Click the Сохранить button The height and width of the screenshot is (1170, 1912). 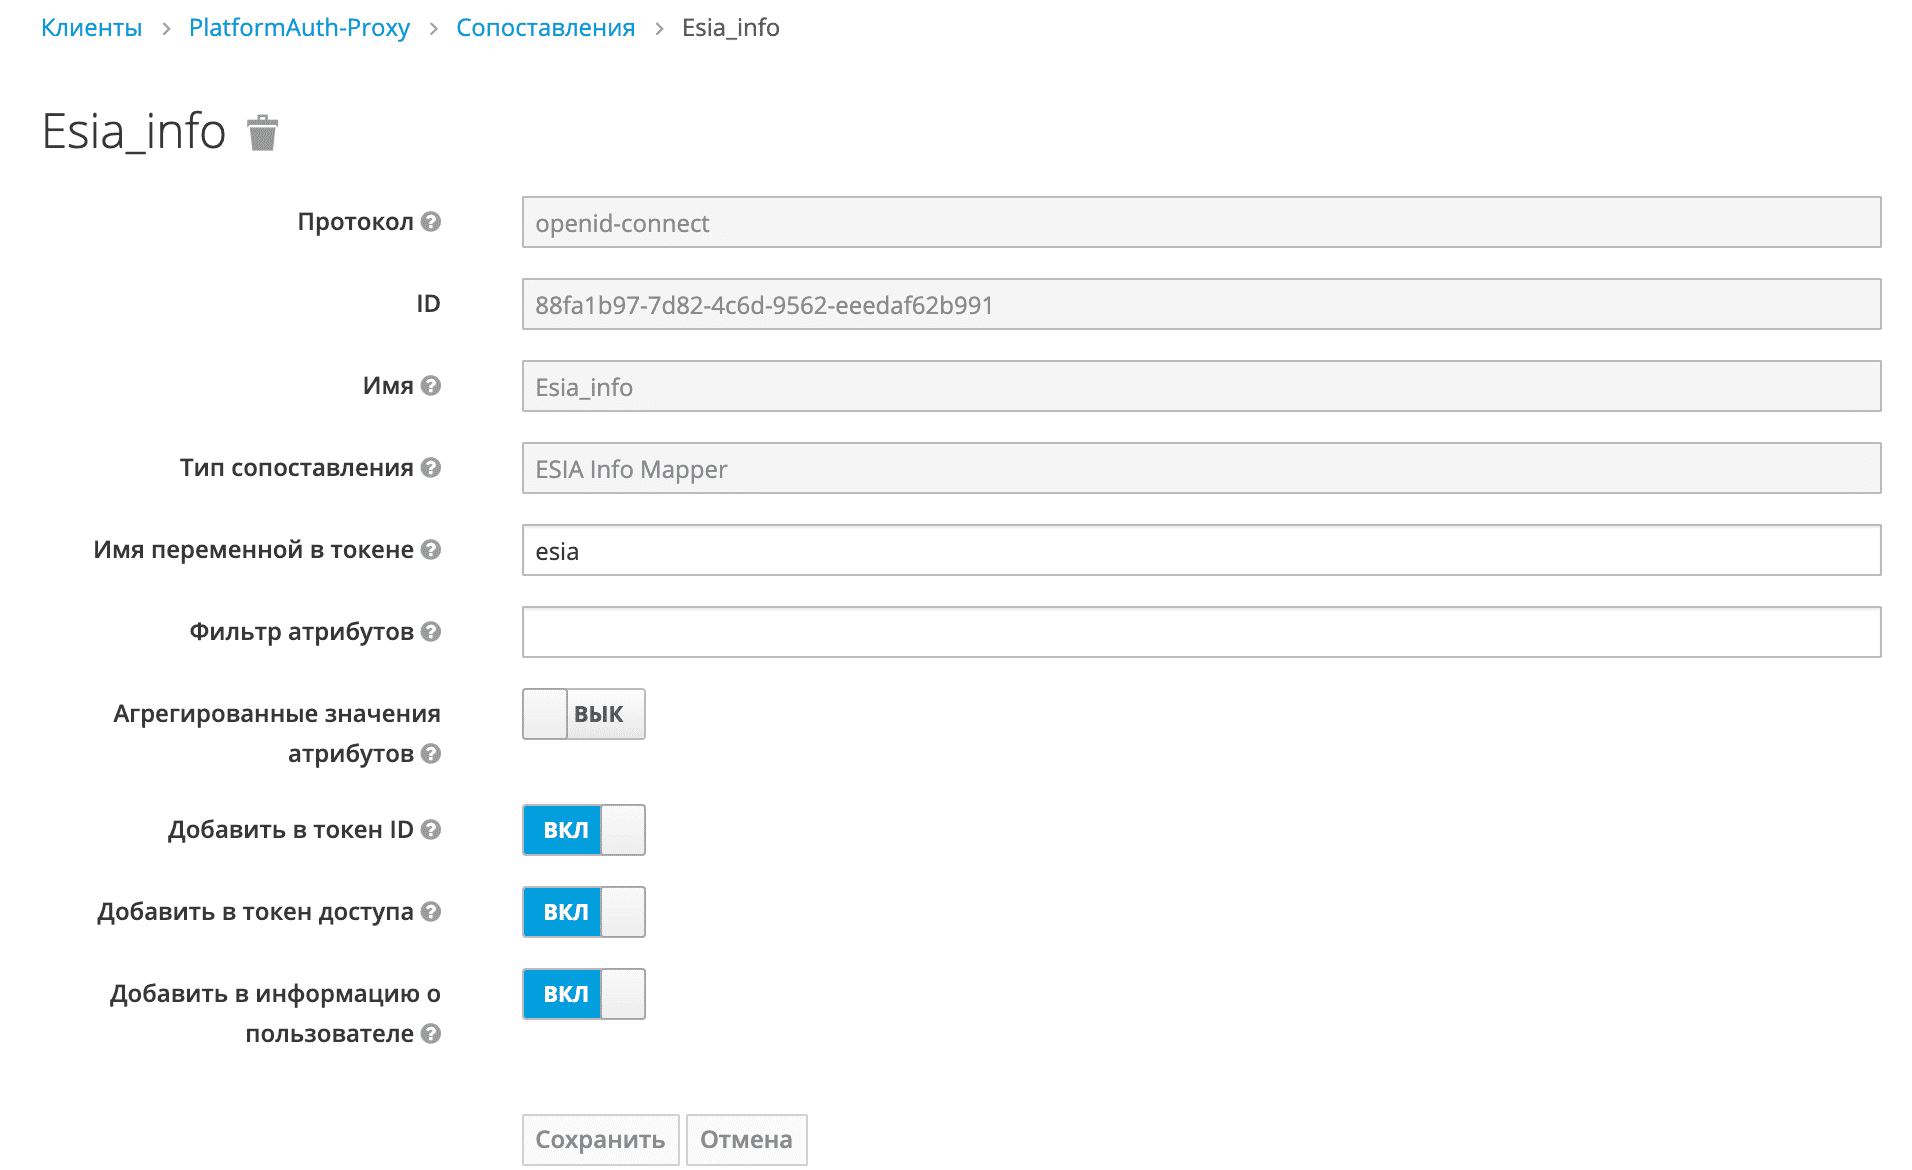[599, 1139]
